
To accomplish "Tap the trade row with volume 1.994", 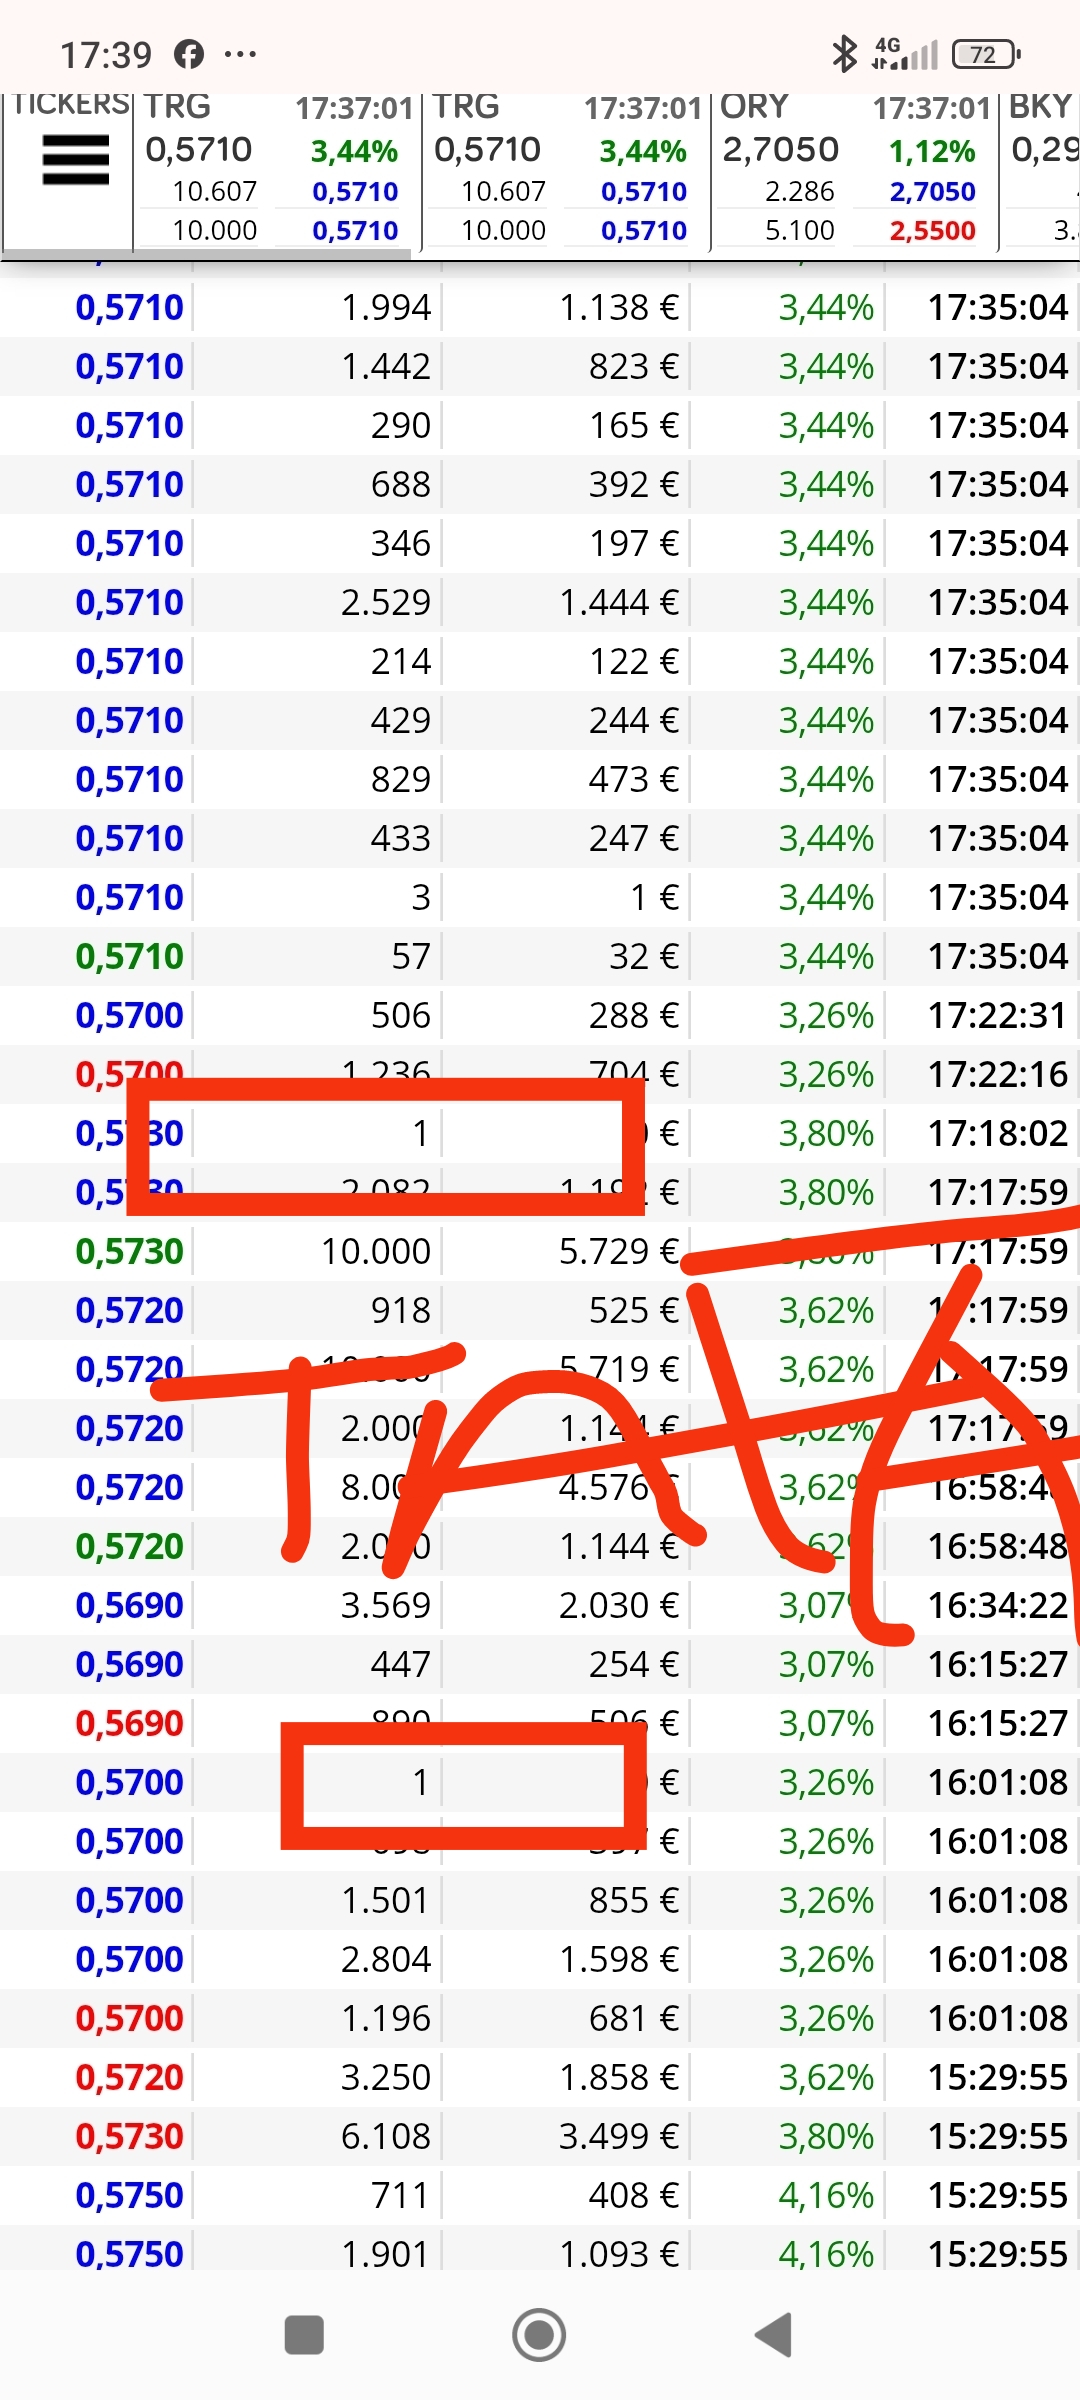I will pos(540,307).
